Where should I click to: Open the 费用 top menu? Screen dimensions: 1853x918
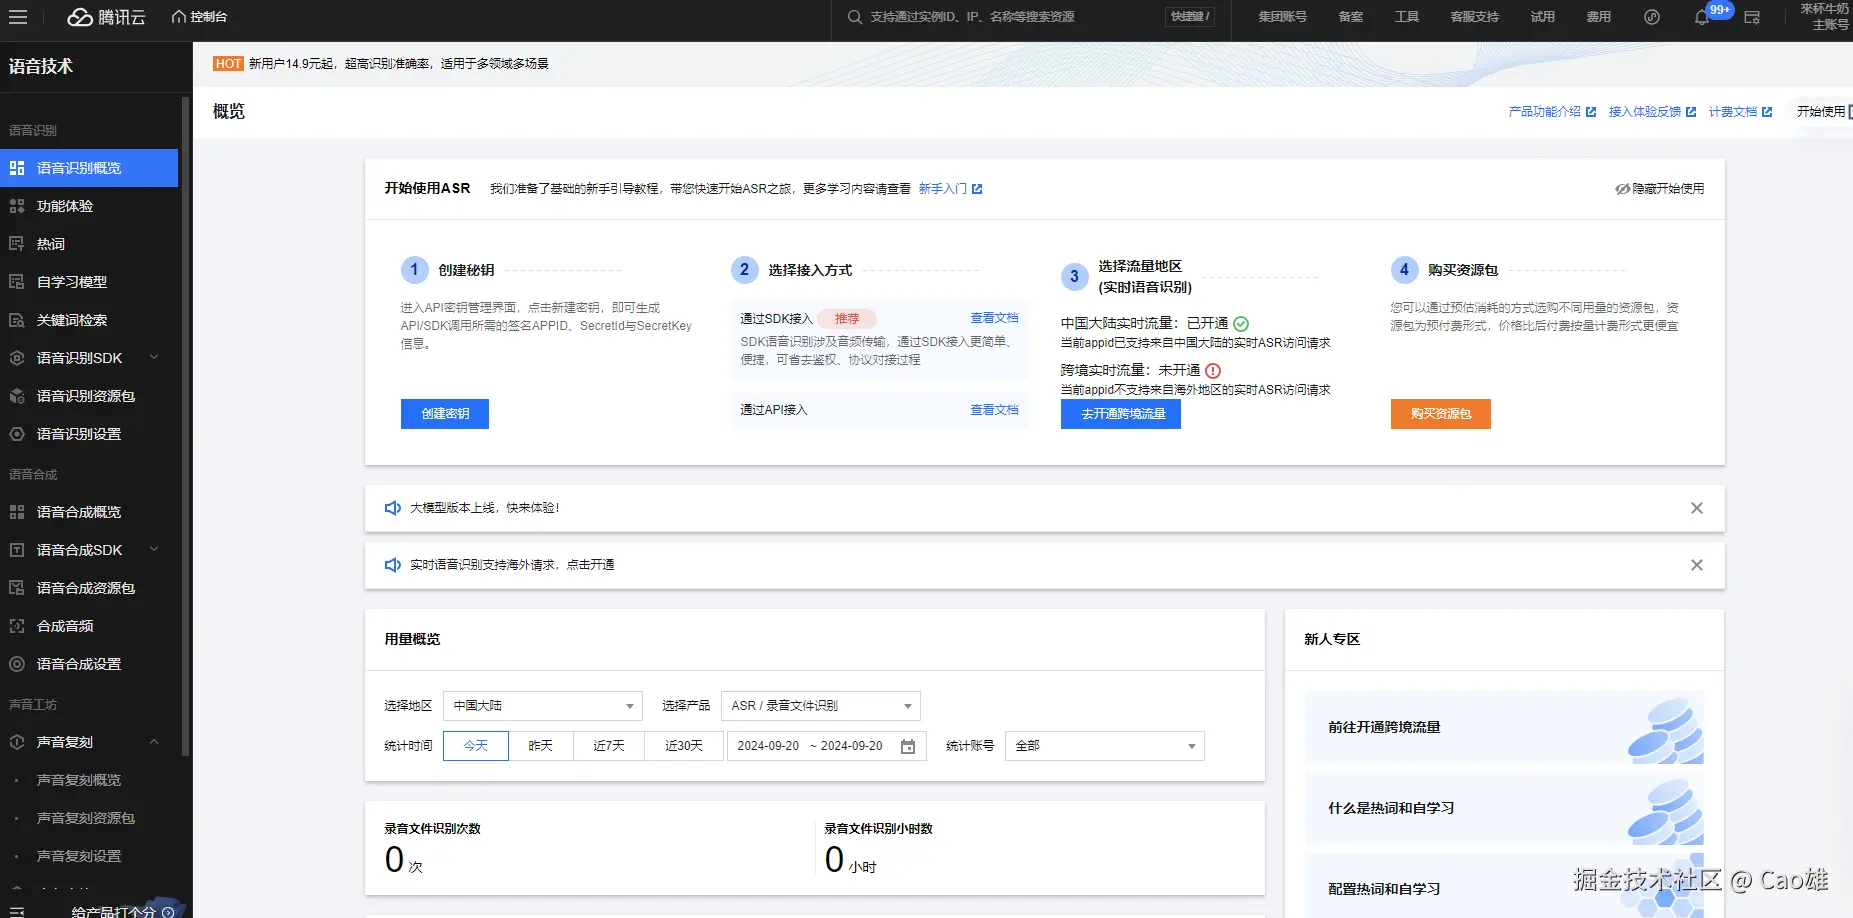pos(1599,17)
